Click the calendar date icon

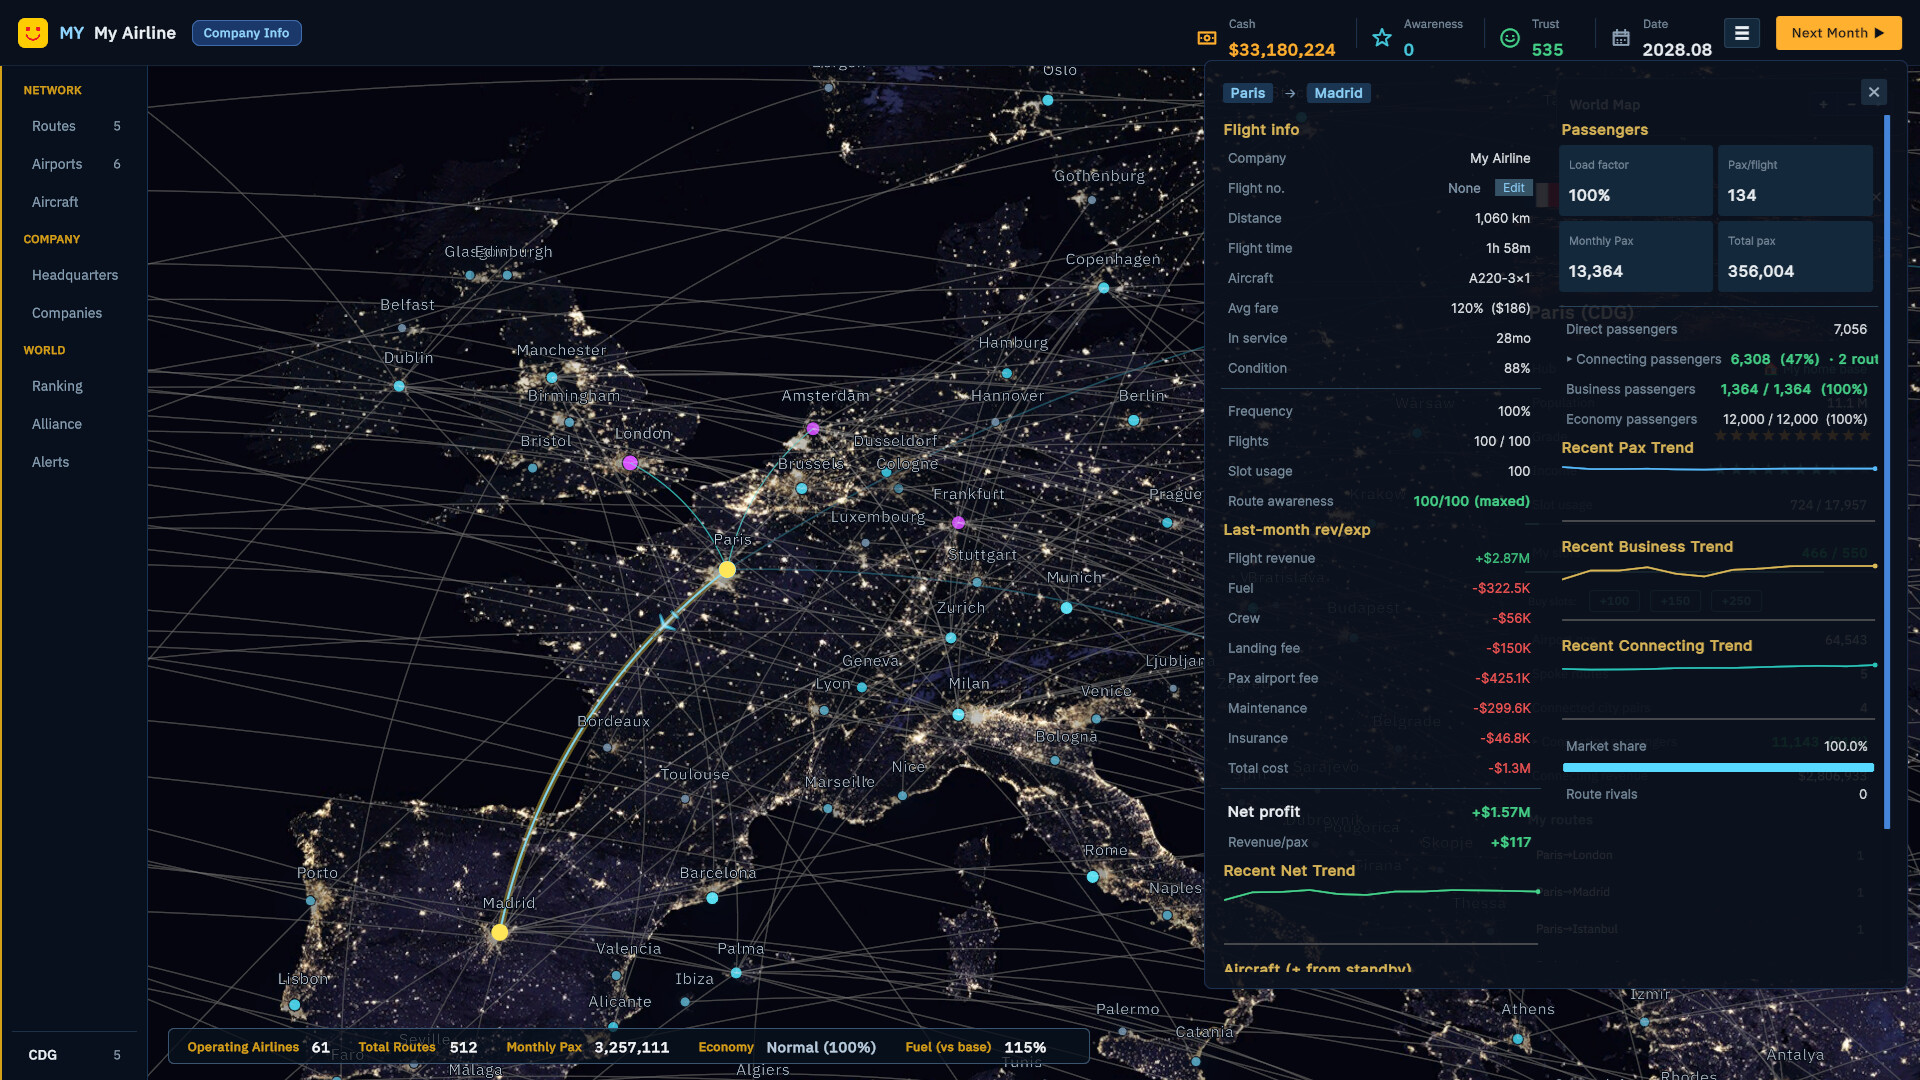[x=1621, y=38]
